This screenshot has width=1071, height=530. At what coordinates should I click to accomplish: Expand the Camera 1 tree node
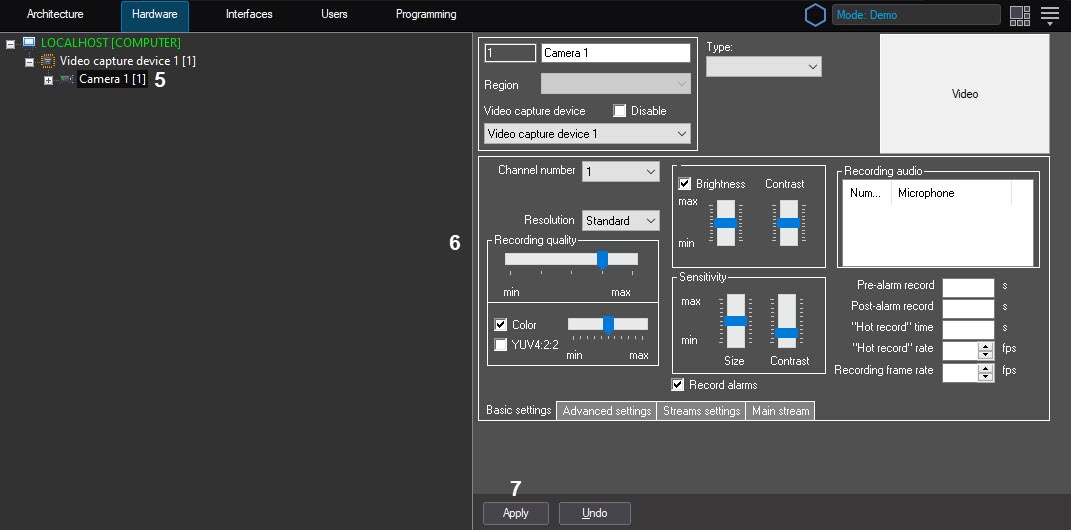point(48,80)
